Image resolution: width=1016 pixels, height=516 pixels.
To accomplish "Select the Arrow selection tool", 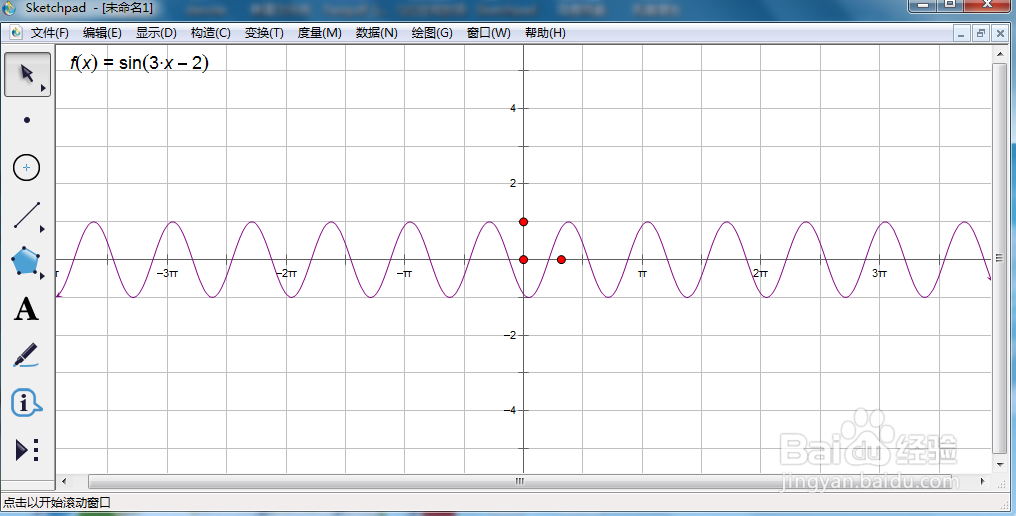I will (x=27, y=75).
